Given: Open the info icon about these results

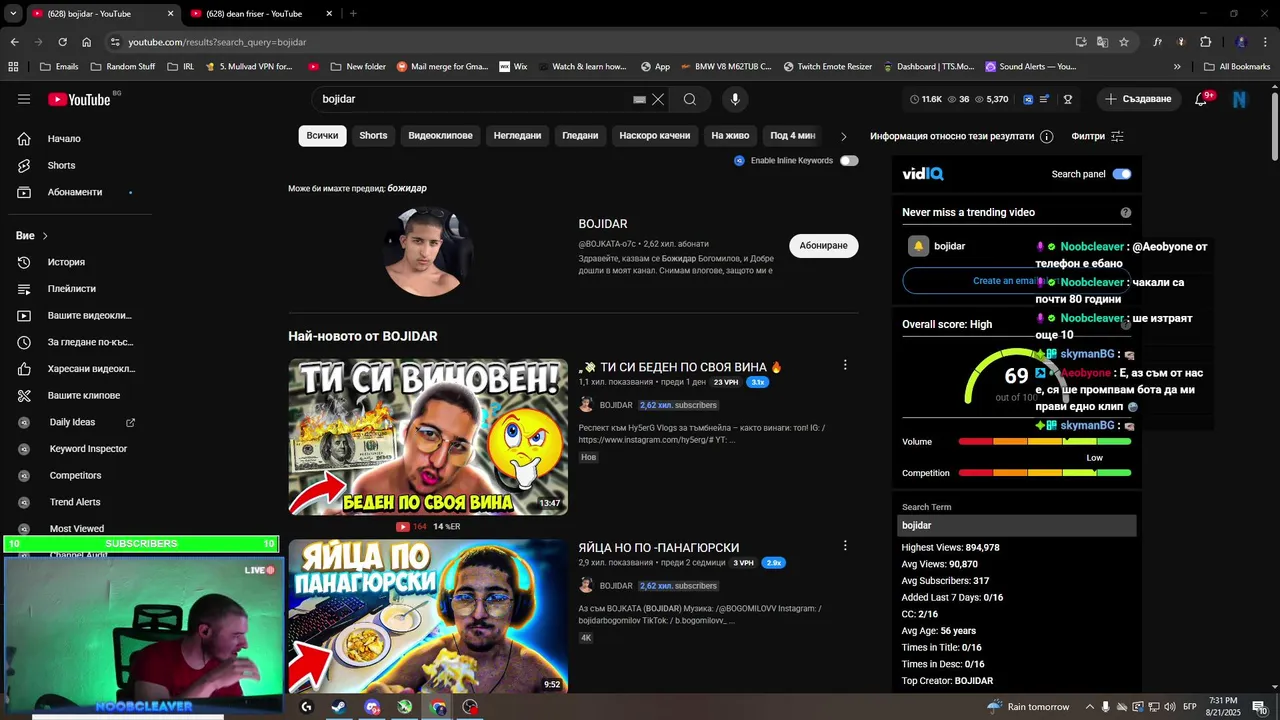Looking at the screenshot, I should click(1047, 136).
